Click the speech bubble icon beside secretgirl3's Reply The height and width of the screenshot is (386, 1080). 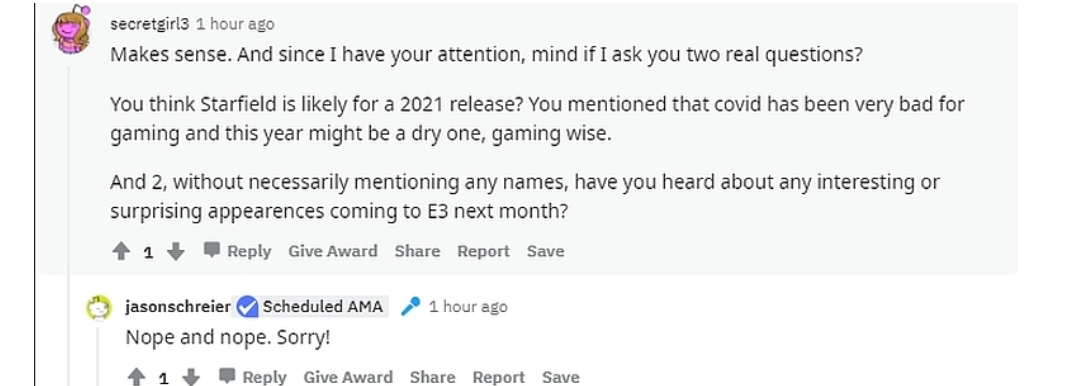[x=212, y=250]
